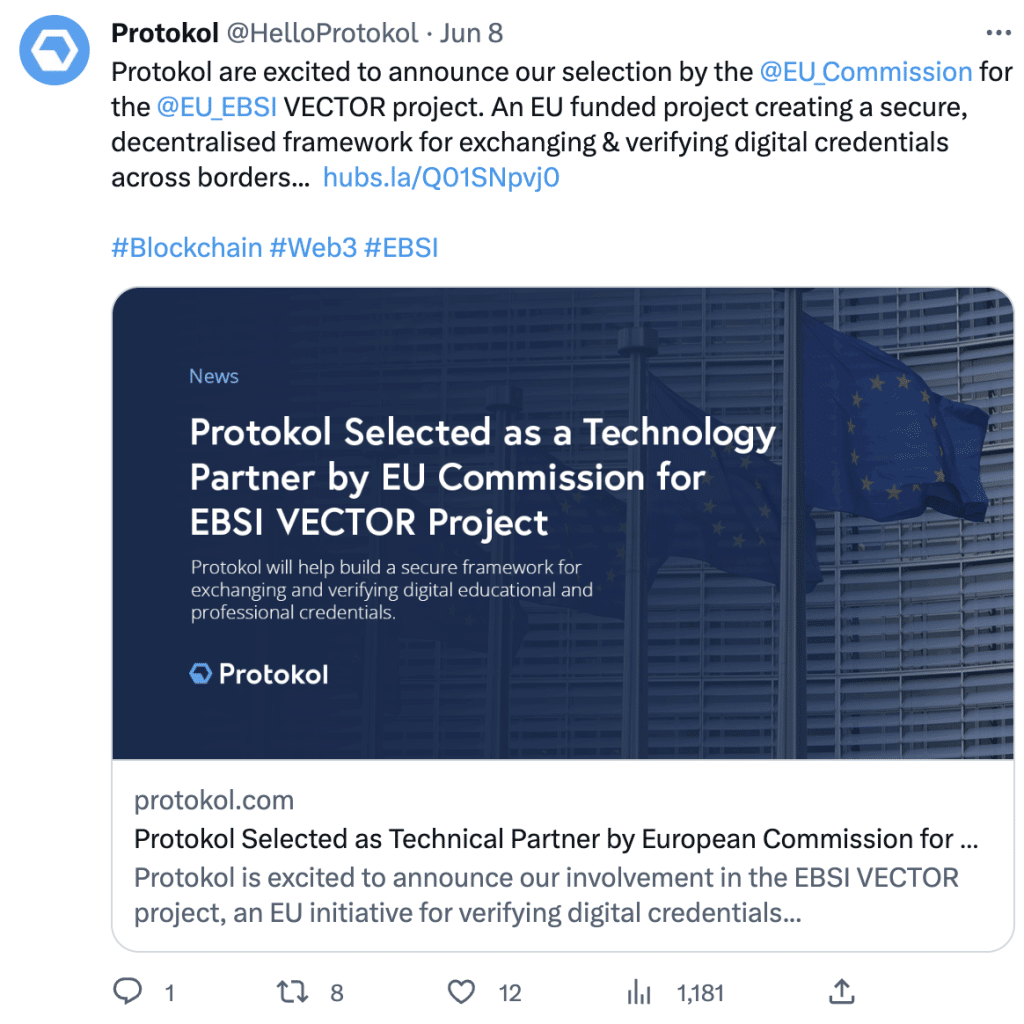Image resolution: width=1024 pixels, height=1024 pixels.
Task: Share the tweet via share icon
Action: pyautogui.click(x=841, y=991)
